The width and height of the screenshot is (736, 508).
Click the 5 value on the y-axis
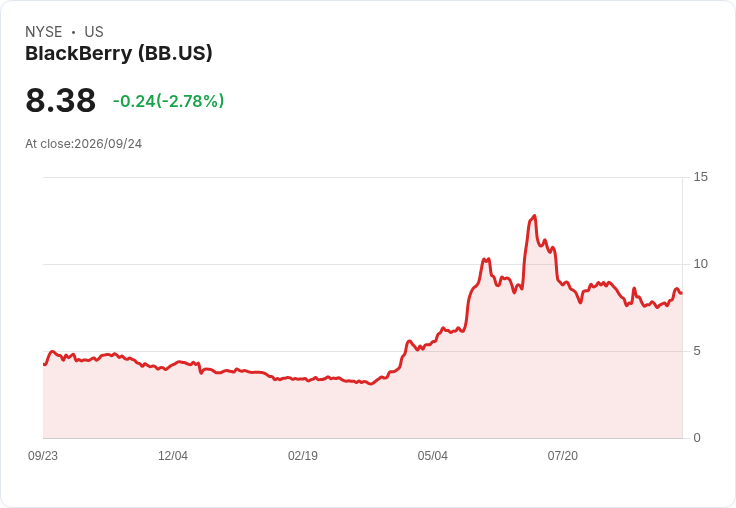pyautogui.click(x=697, y=351)
